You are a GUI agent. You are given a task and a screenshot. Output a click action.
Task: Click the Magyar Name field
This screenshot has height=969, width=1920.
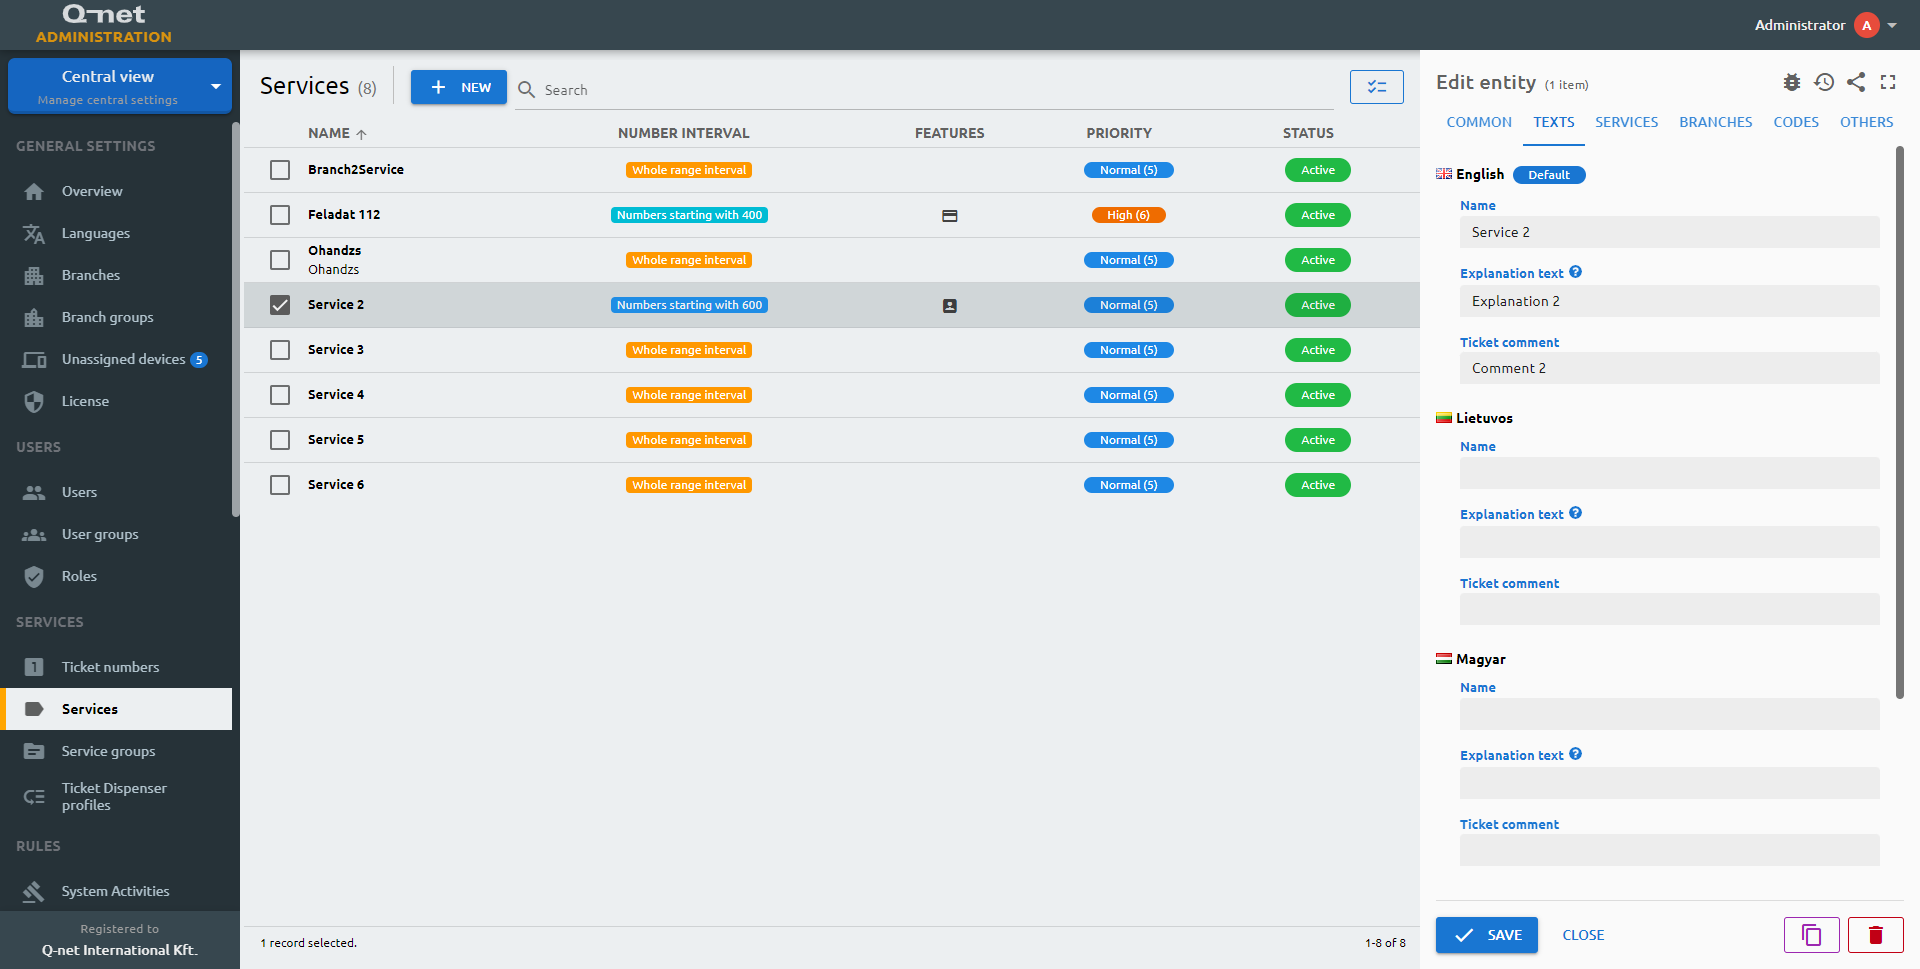[x=1669, y=714]
